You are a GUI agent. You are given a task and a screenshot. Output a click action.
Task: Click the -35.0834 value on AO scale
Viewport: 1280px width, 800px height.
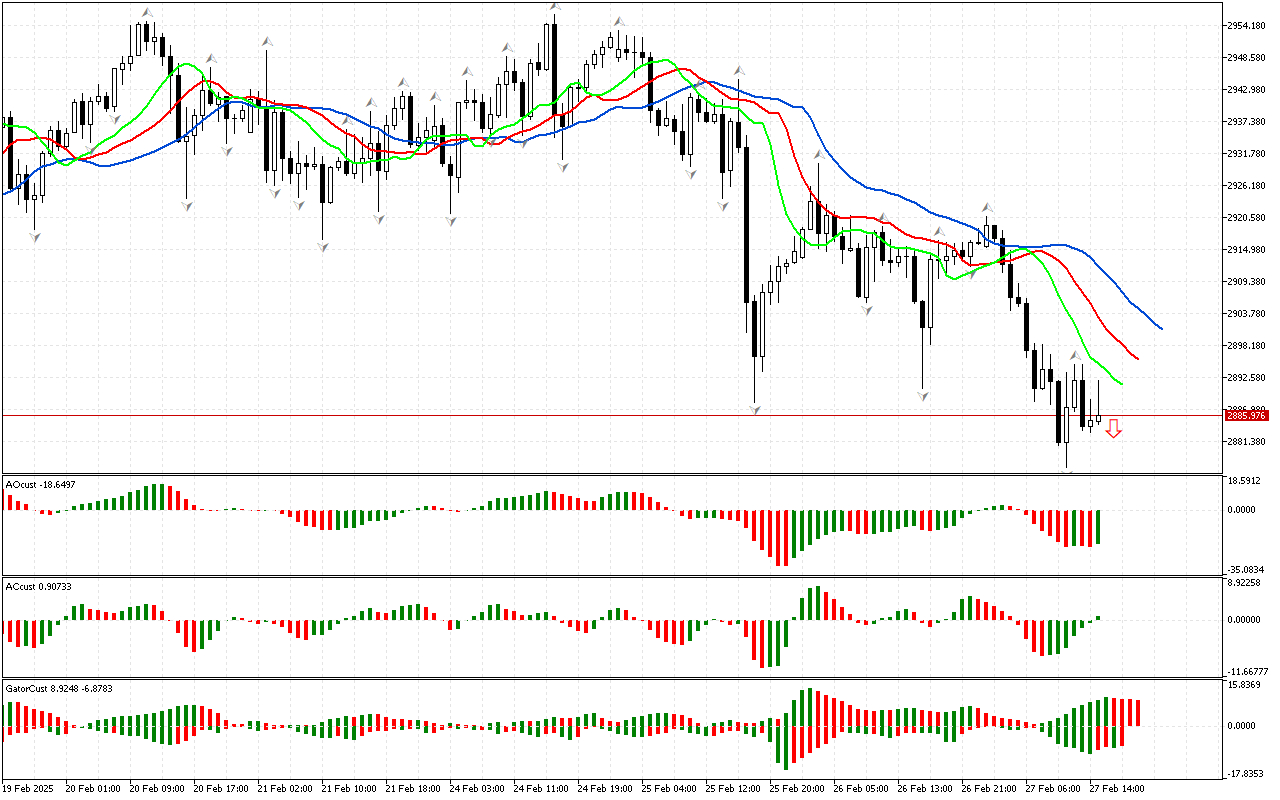click(x=1246, y=569)
